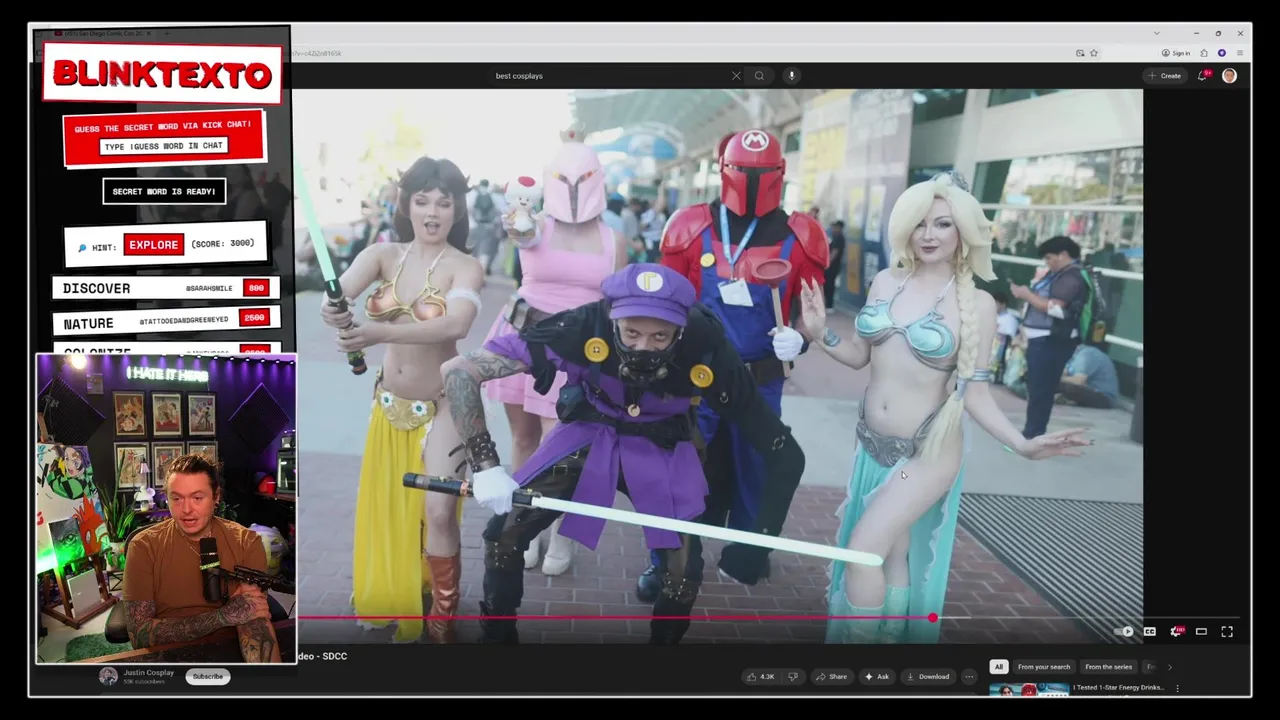Open the browser hamburger menu
Viewport: 1280px width, 720px height.
click(1240, 53)
